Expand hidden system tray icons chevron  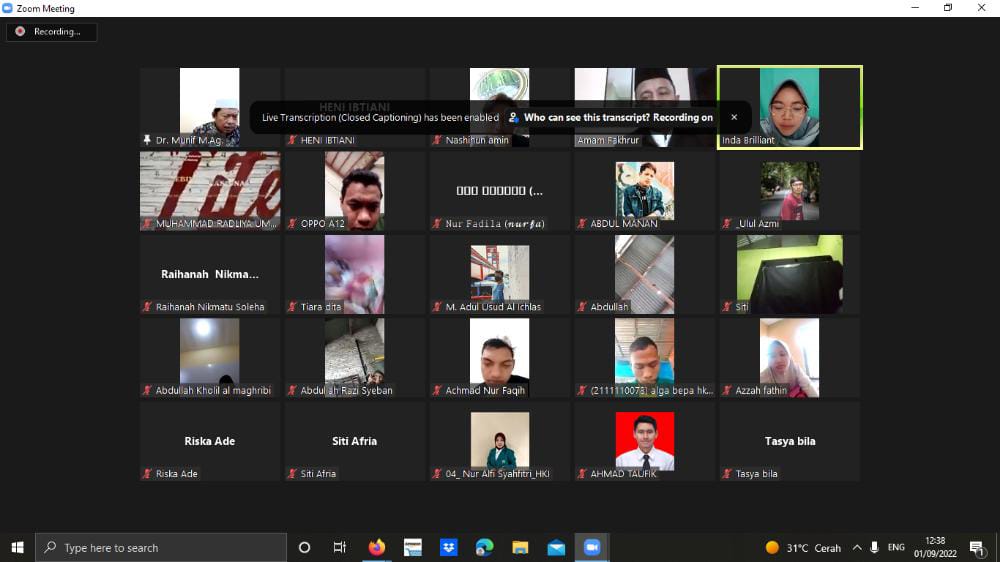click(857, 548)
